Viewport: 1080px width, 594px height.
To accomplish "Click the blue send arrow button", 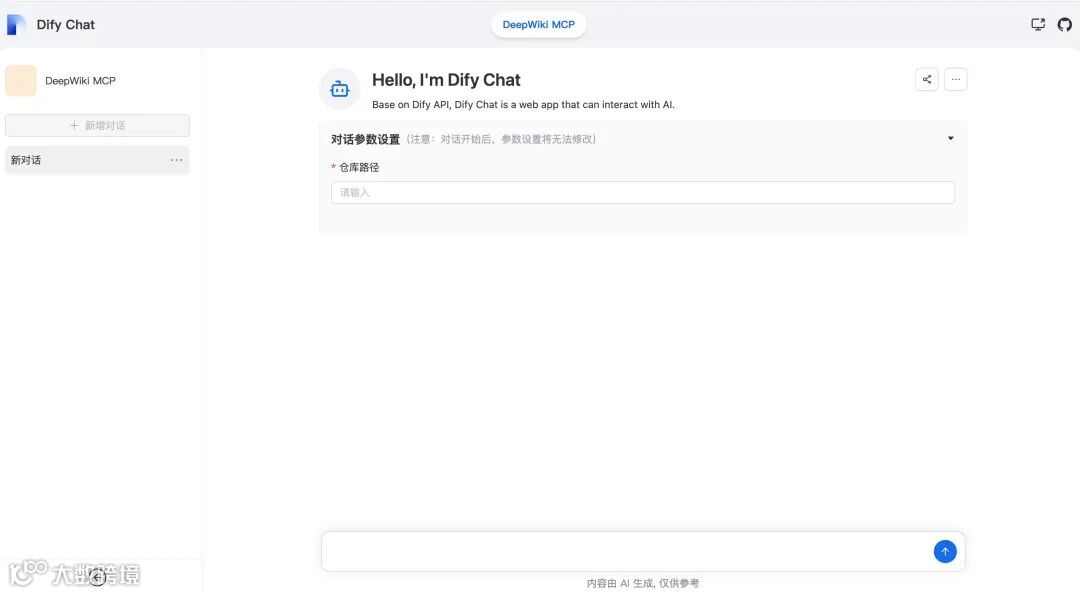I will click(x=945, y=551).
